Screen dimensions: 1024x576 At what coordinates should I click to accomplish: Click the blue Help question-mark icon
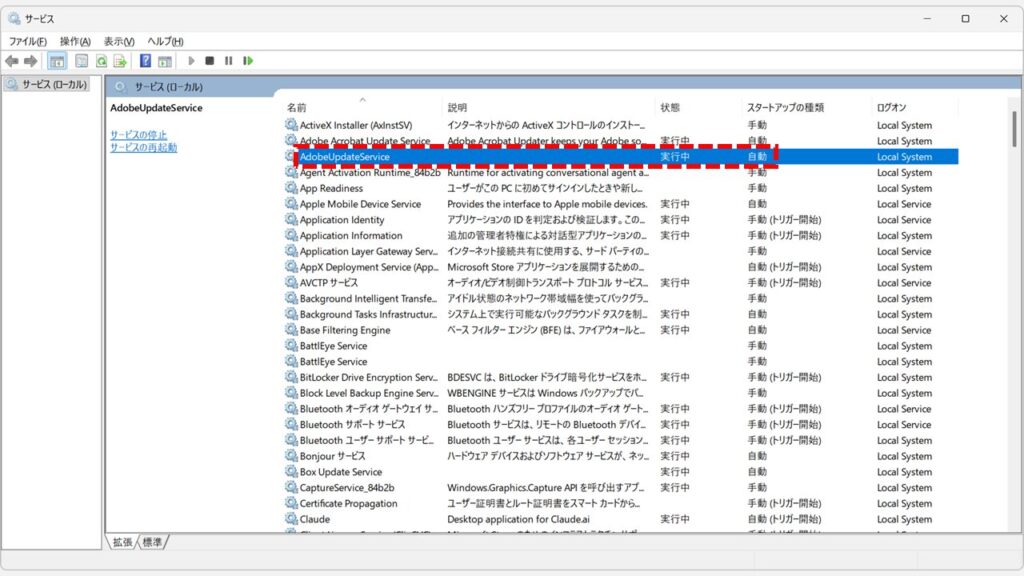[x=145, y=61]
